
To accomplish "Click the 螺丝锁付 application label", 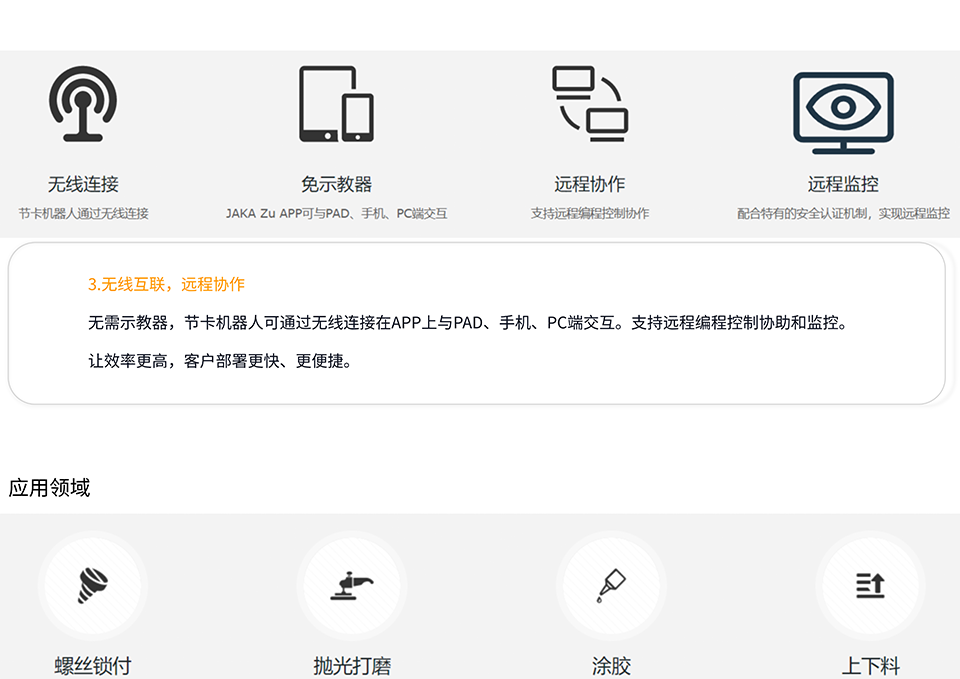I will pos(92,665).
